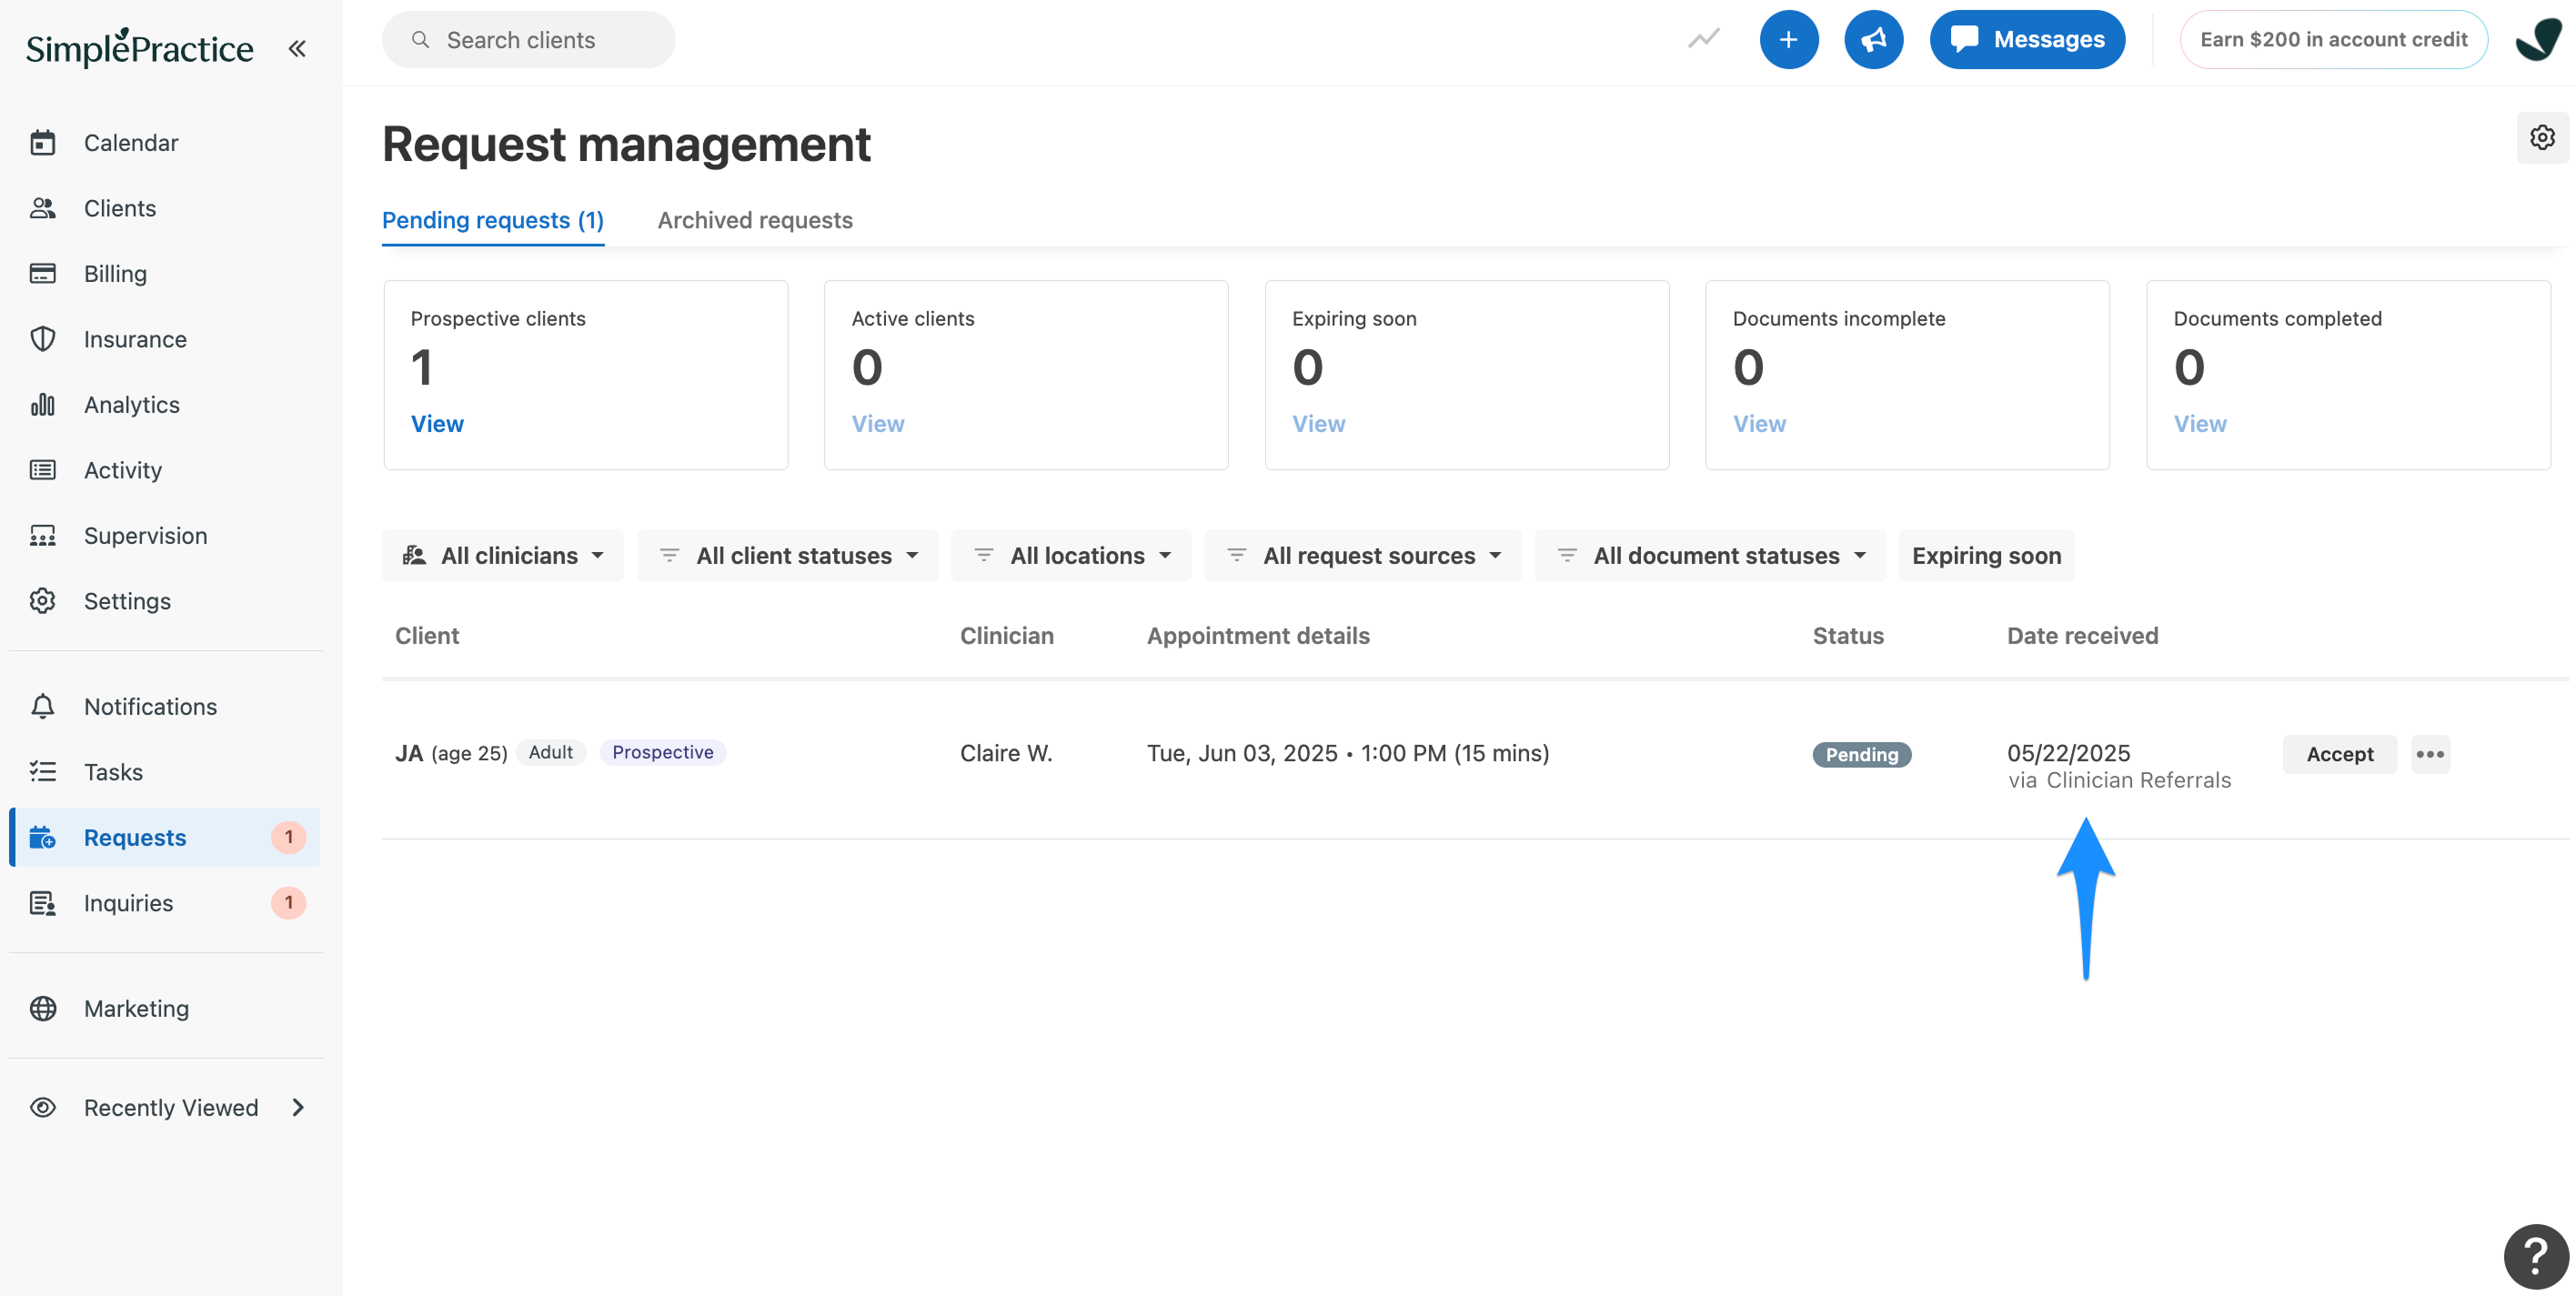The image size is (2576, 1296).
Task: Open client JA's name in the table
Action: 409,753
